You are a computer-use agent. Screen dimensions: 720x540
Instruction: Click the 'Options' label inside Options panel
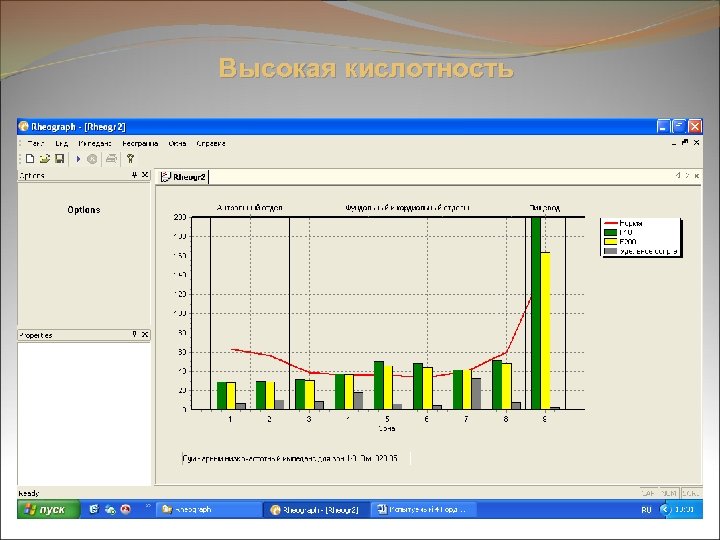(84, 210)
